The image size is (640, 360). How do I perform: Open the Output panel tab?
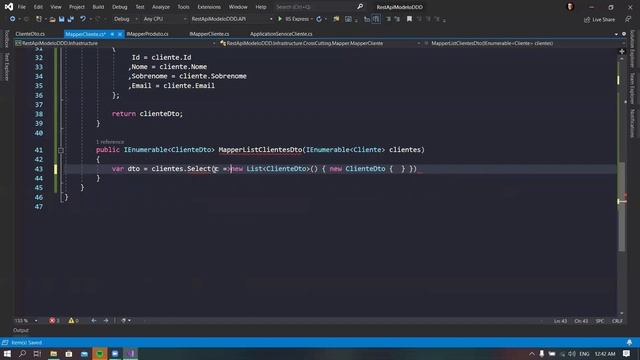click(21, 330)
